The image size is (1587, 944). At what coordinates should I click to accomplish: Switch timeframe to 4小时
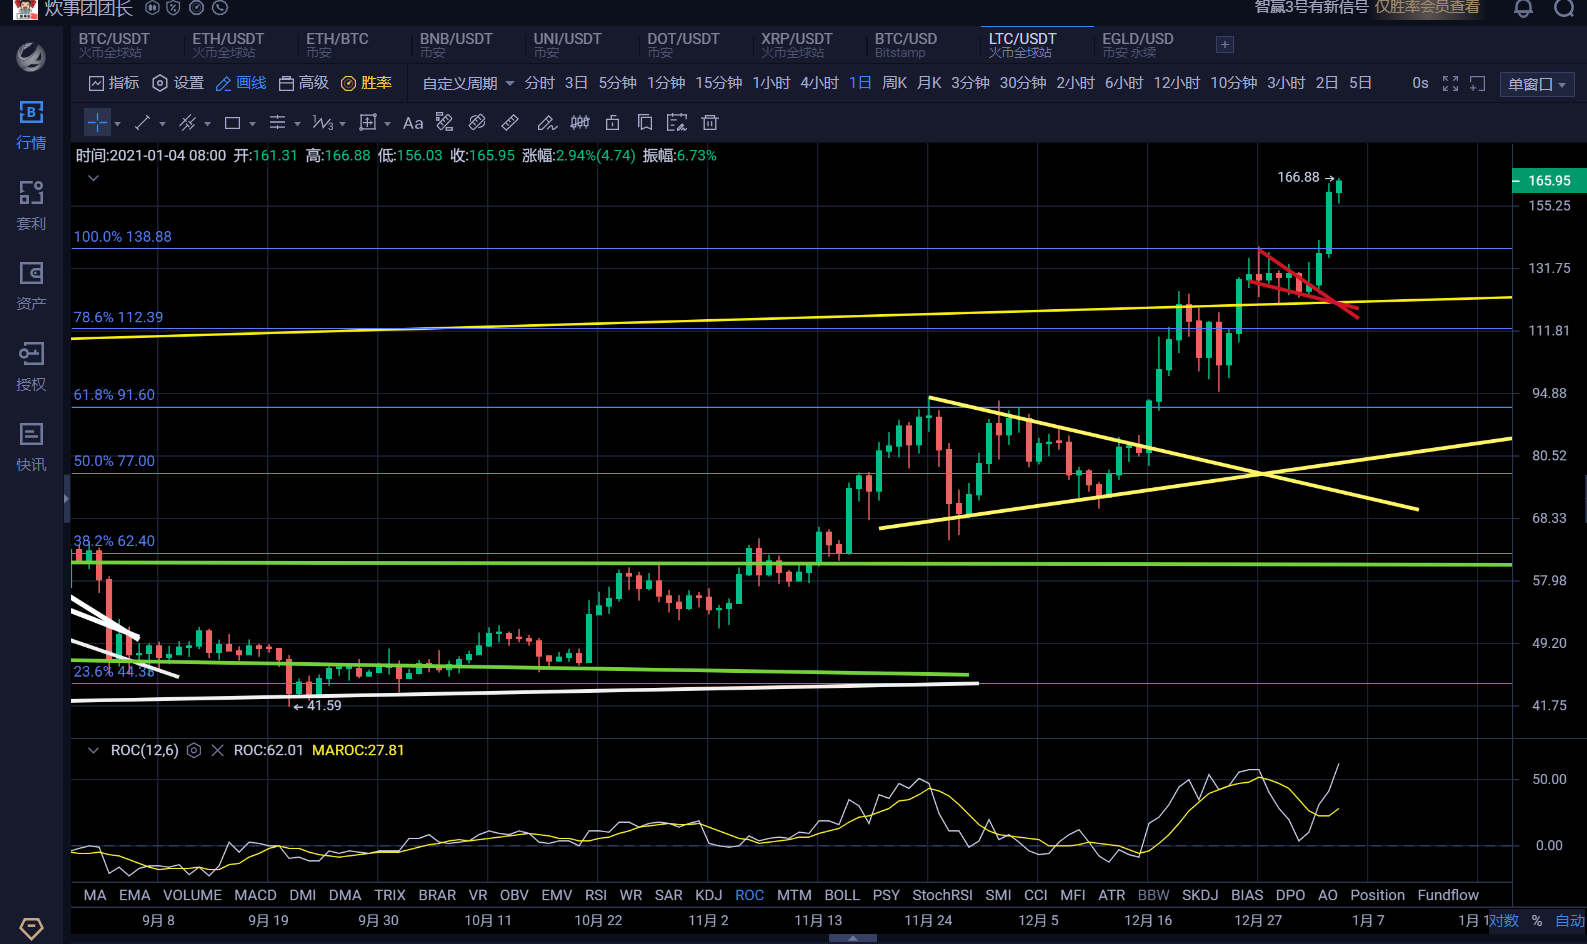[x=819, y=83]
